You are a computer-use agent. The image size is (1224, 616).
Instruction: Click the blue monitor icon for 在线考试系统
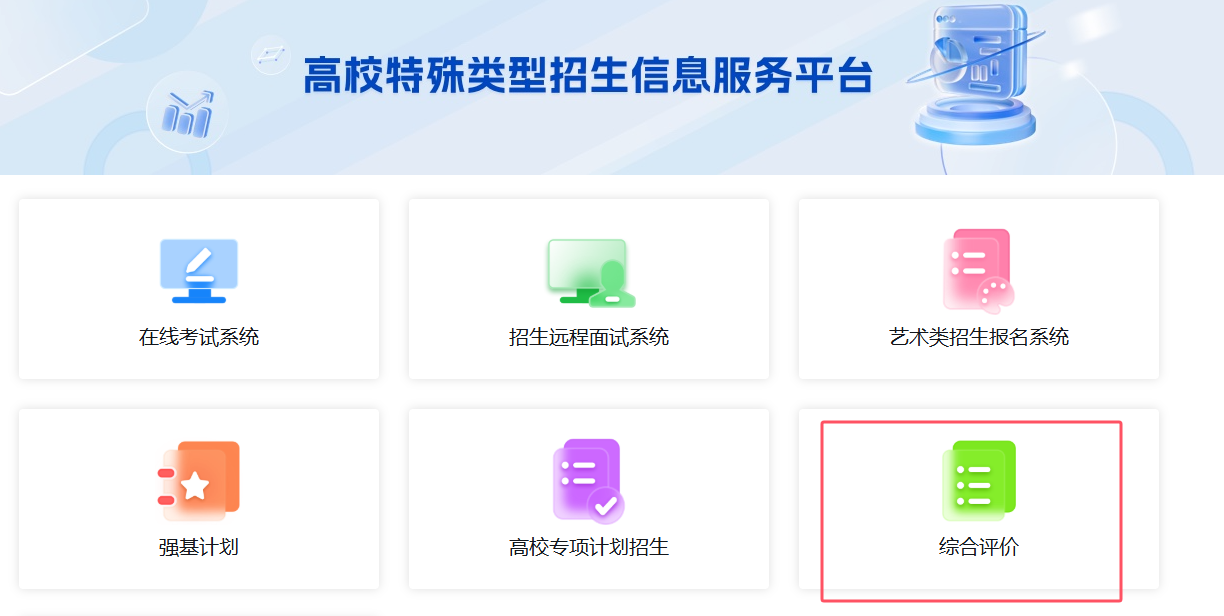199,271
